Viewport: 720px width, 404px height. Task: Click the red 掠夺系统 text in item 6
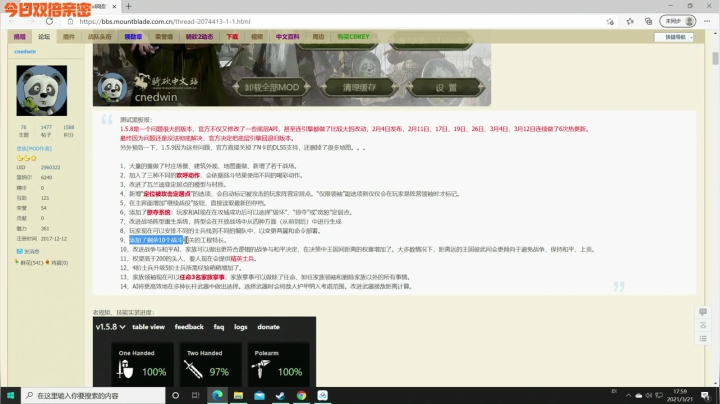click(158, 212)
